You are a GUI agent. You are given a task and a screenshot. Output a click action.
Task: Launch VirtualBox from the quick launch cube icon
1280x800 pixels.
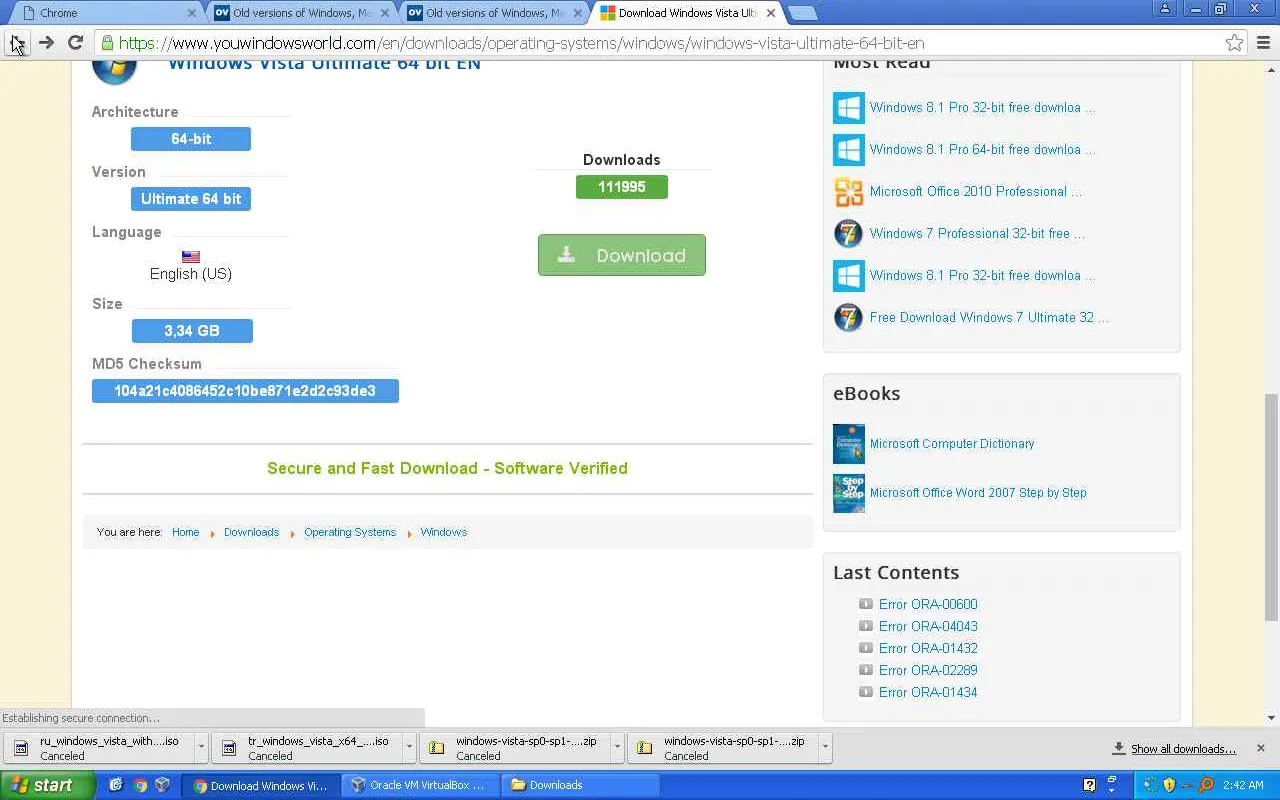162,785
